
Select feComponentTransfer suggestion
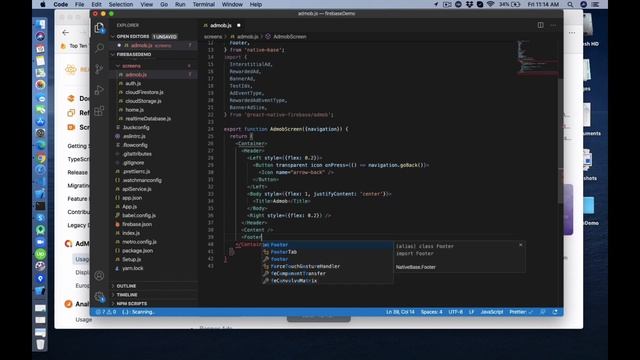[327, 273]
